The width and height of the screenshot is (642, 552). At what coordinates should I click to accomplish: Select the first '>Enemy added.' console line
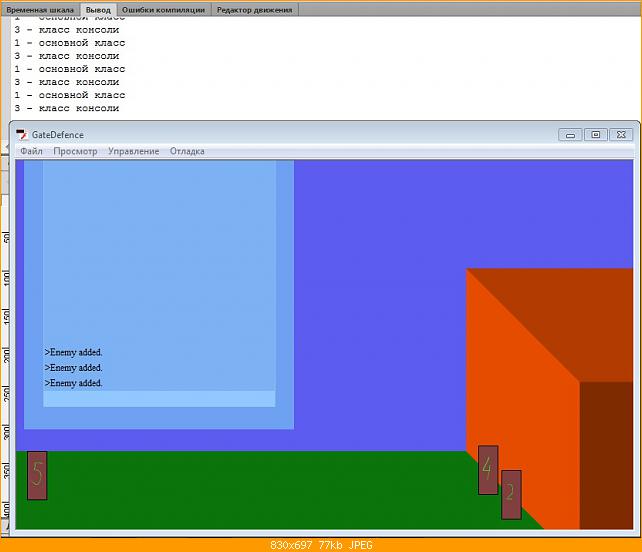tap(74, 352)
